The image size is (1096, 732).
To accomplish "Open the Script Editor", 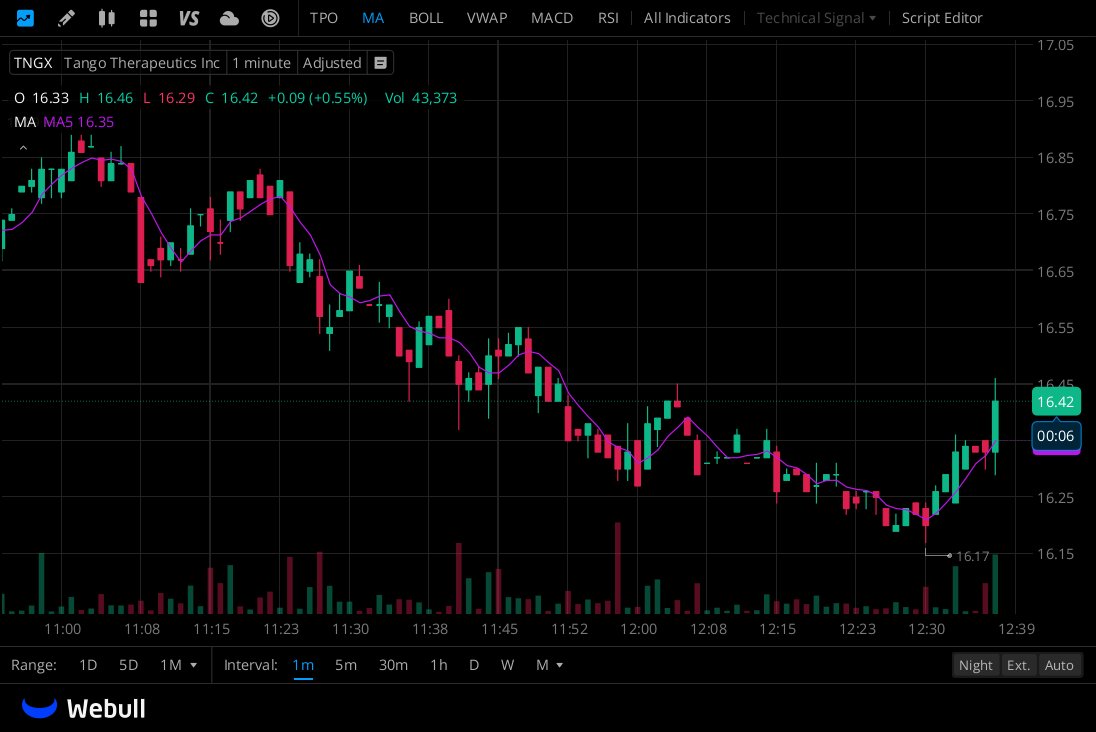I will pos(942,18).
